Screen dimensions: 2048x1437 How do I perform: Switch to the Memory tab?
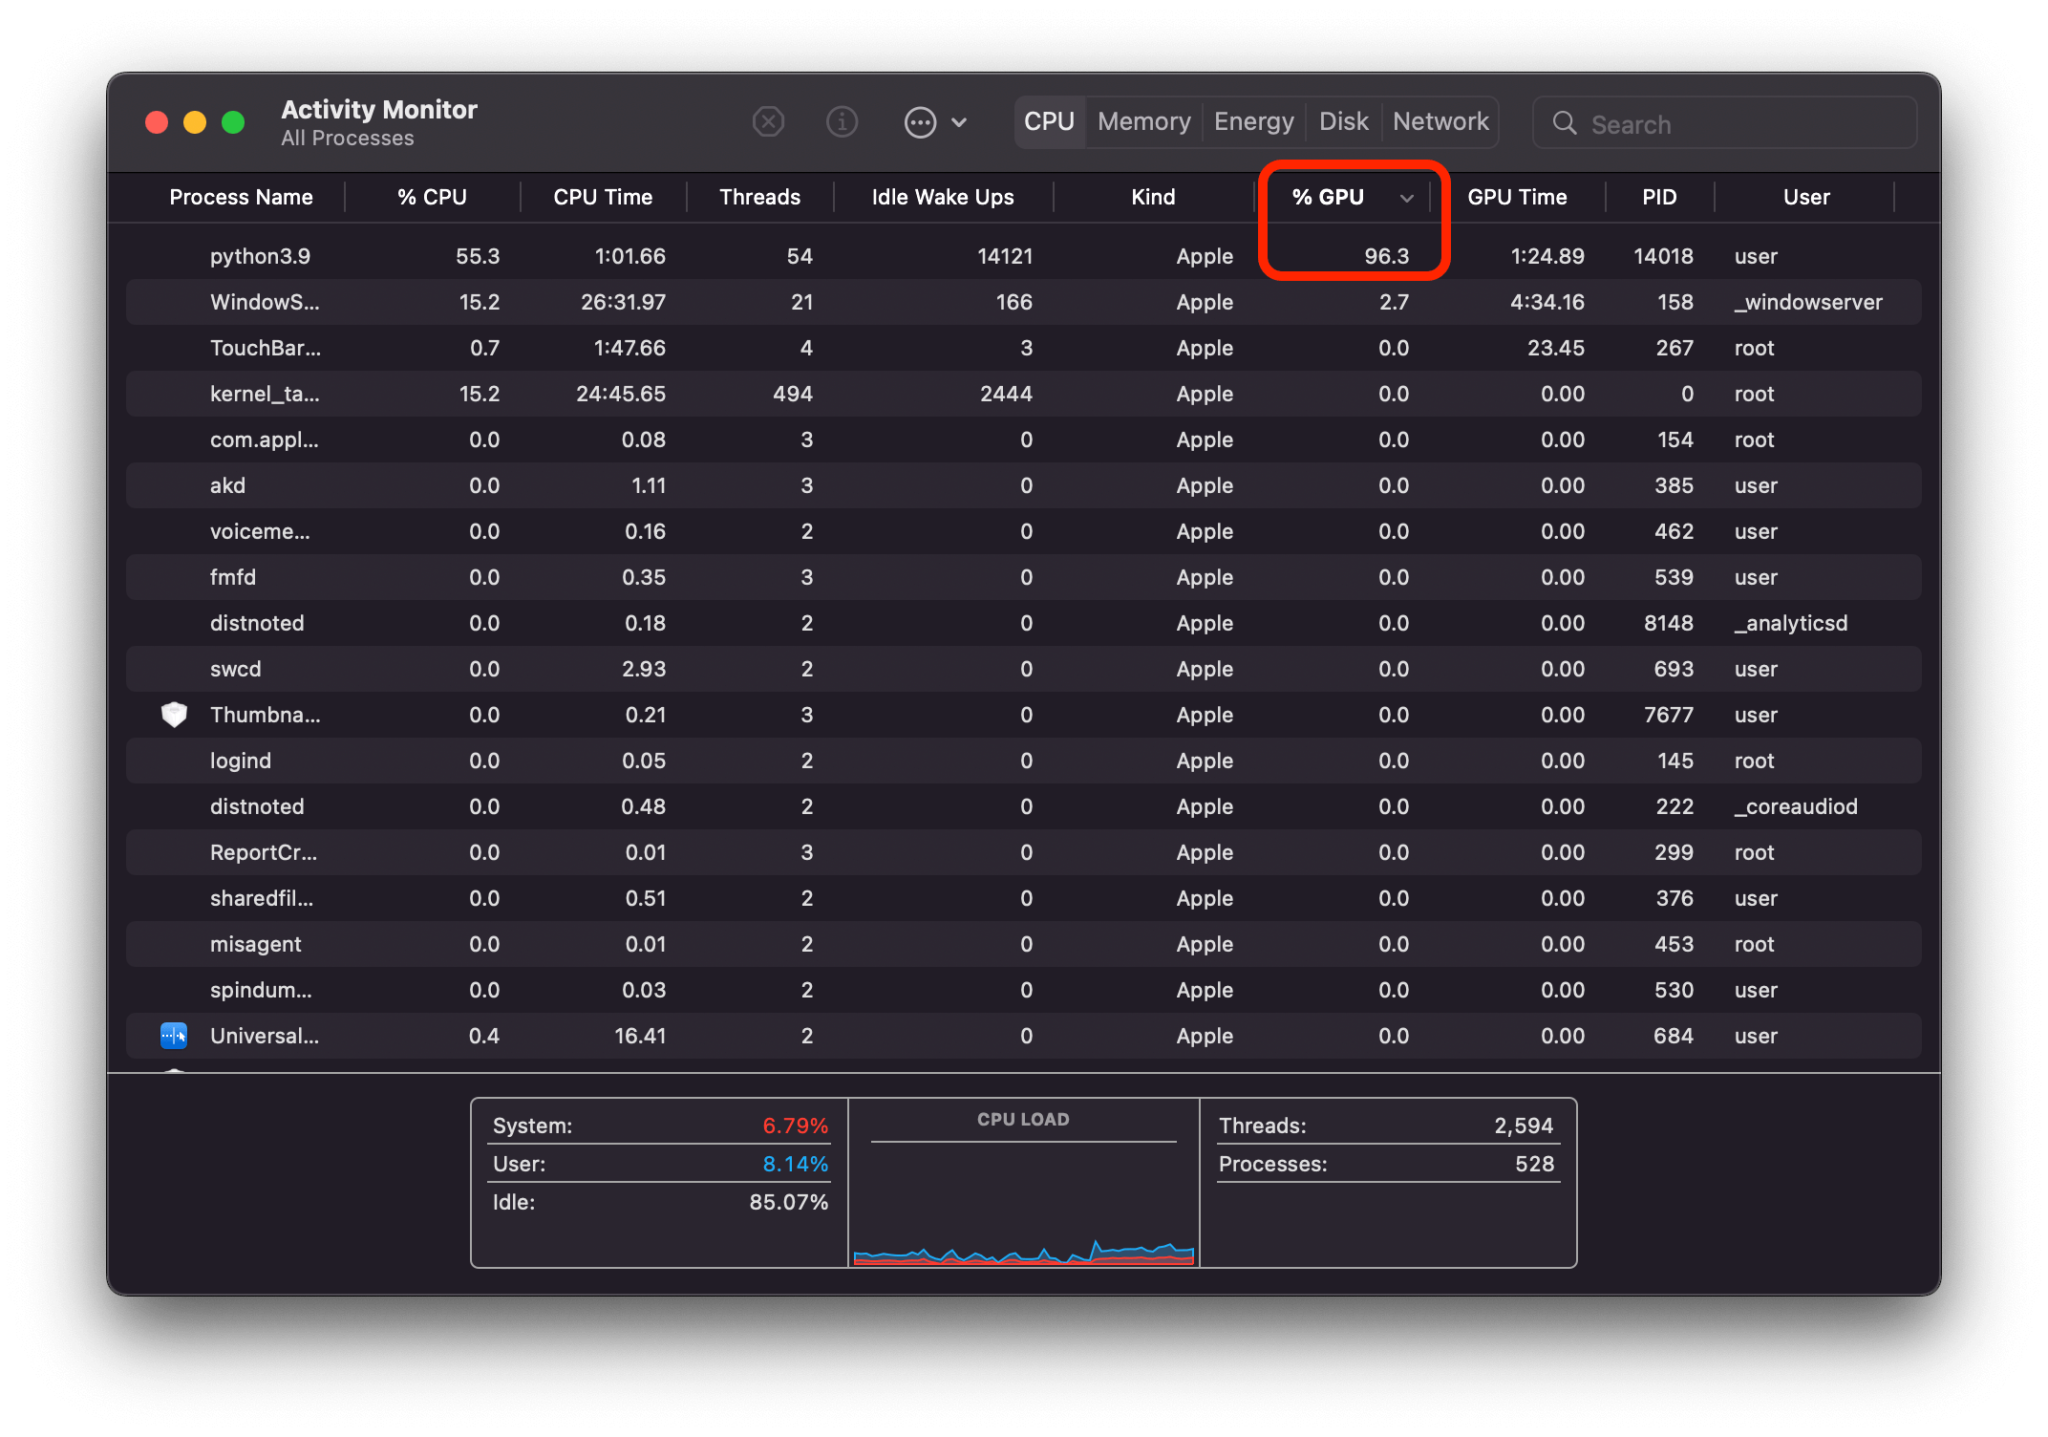pyautogui.click(x=1142, y=121)
